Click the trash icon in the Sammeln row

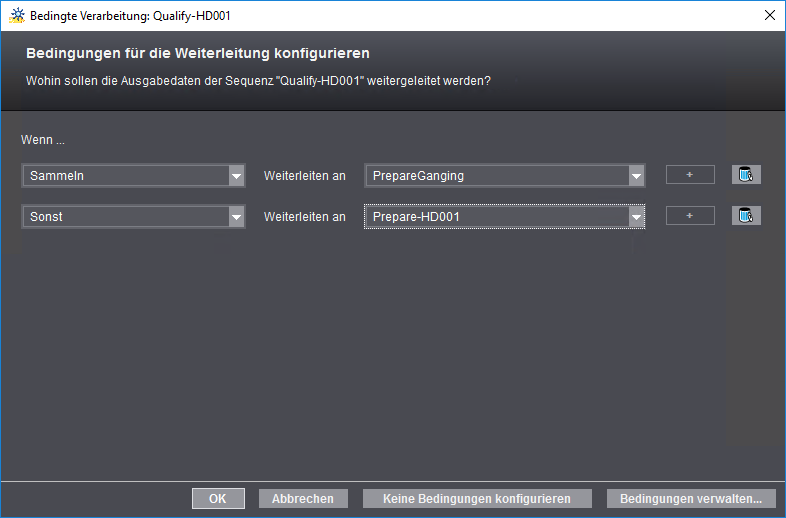[x=745, y=175]
